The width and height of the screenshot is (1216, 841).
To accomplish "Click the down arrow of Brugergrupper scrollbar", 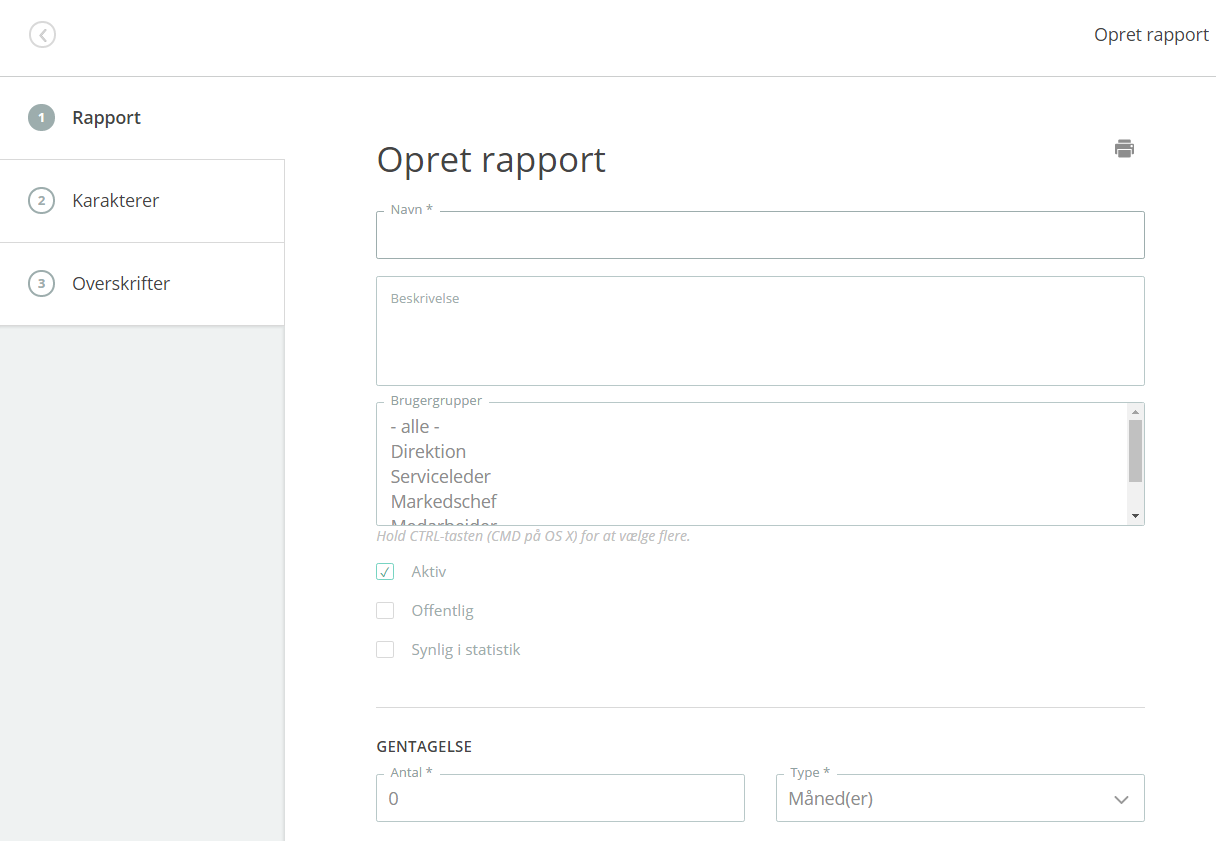I will coord(1135,515).
